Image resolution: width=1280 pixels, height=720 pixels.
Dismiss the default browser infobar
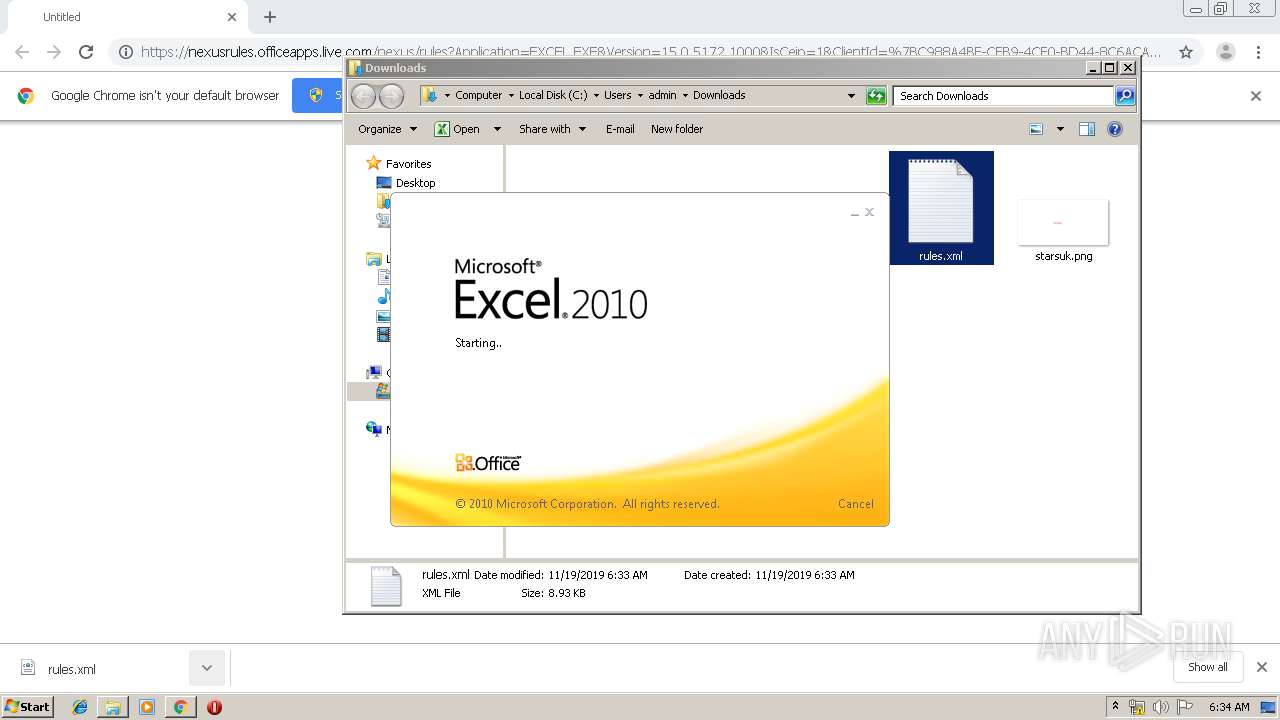[1256, 96]
